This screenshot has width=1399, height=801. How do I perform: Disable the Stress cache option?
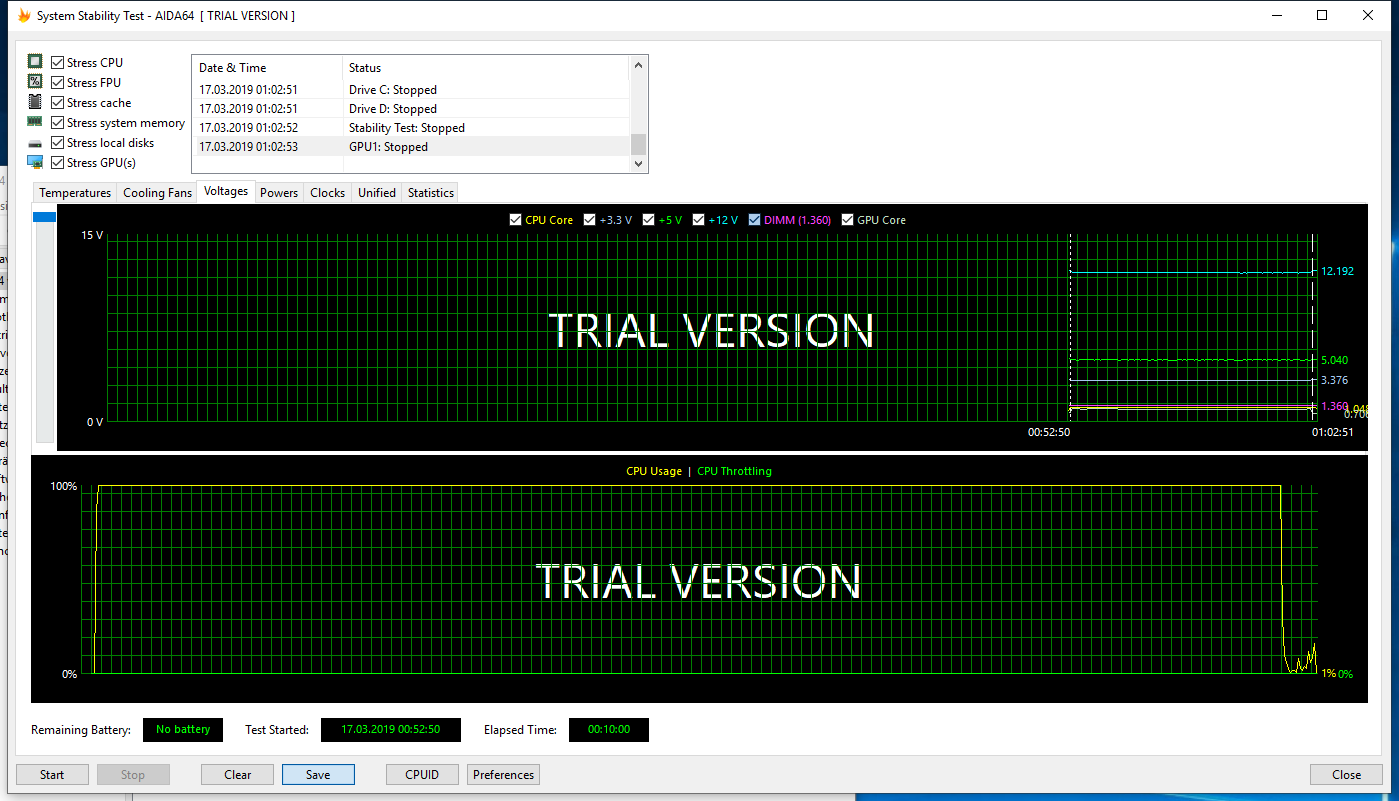pos(58,102)
